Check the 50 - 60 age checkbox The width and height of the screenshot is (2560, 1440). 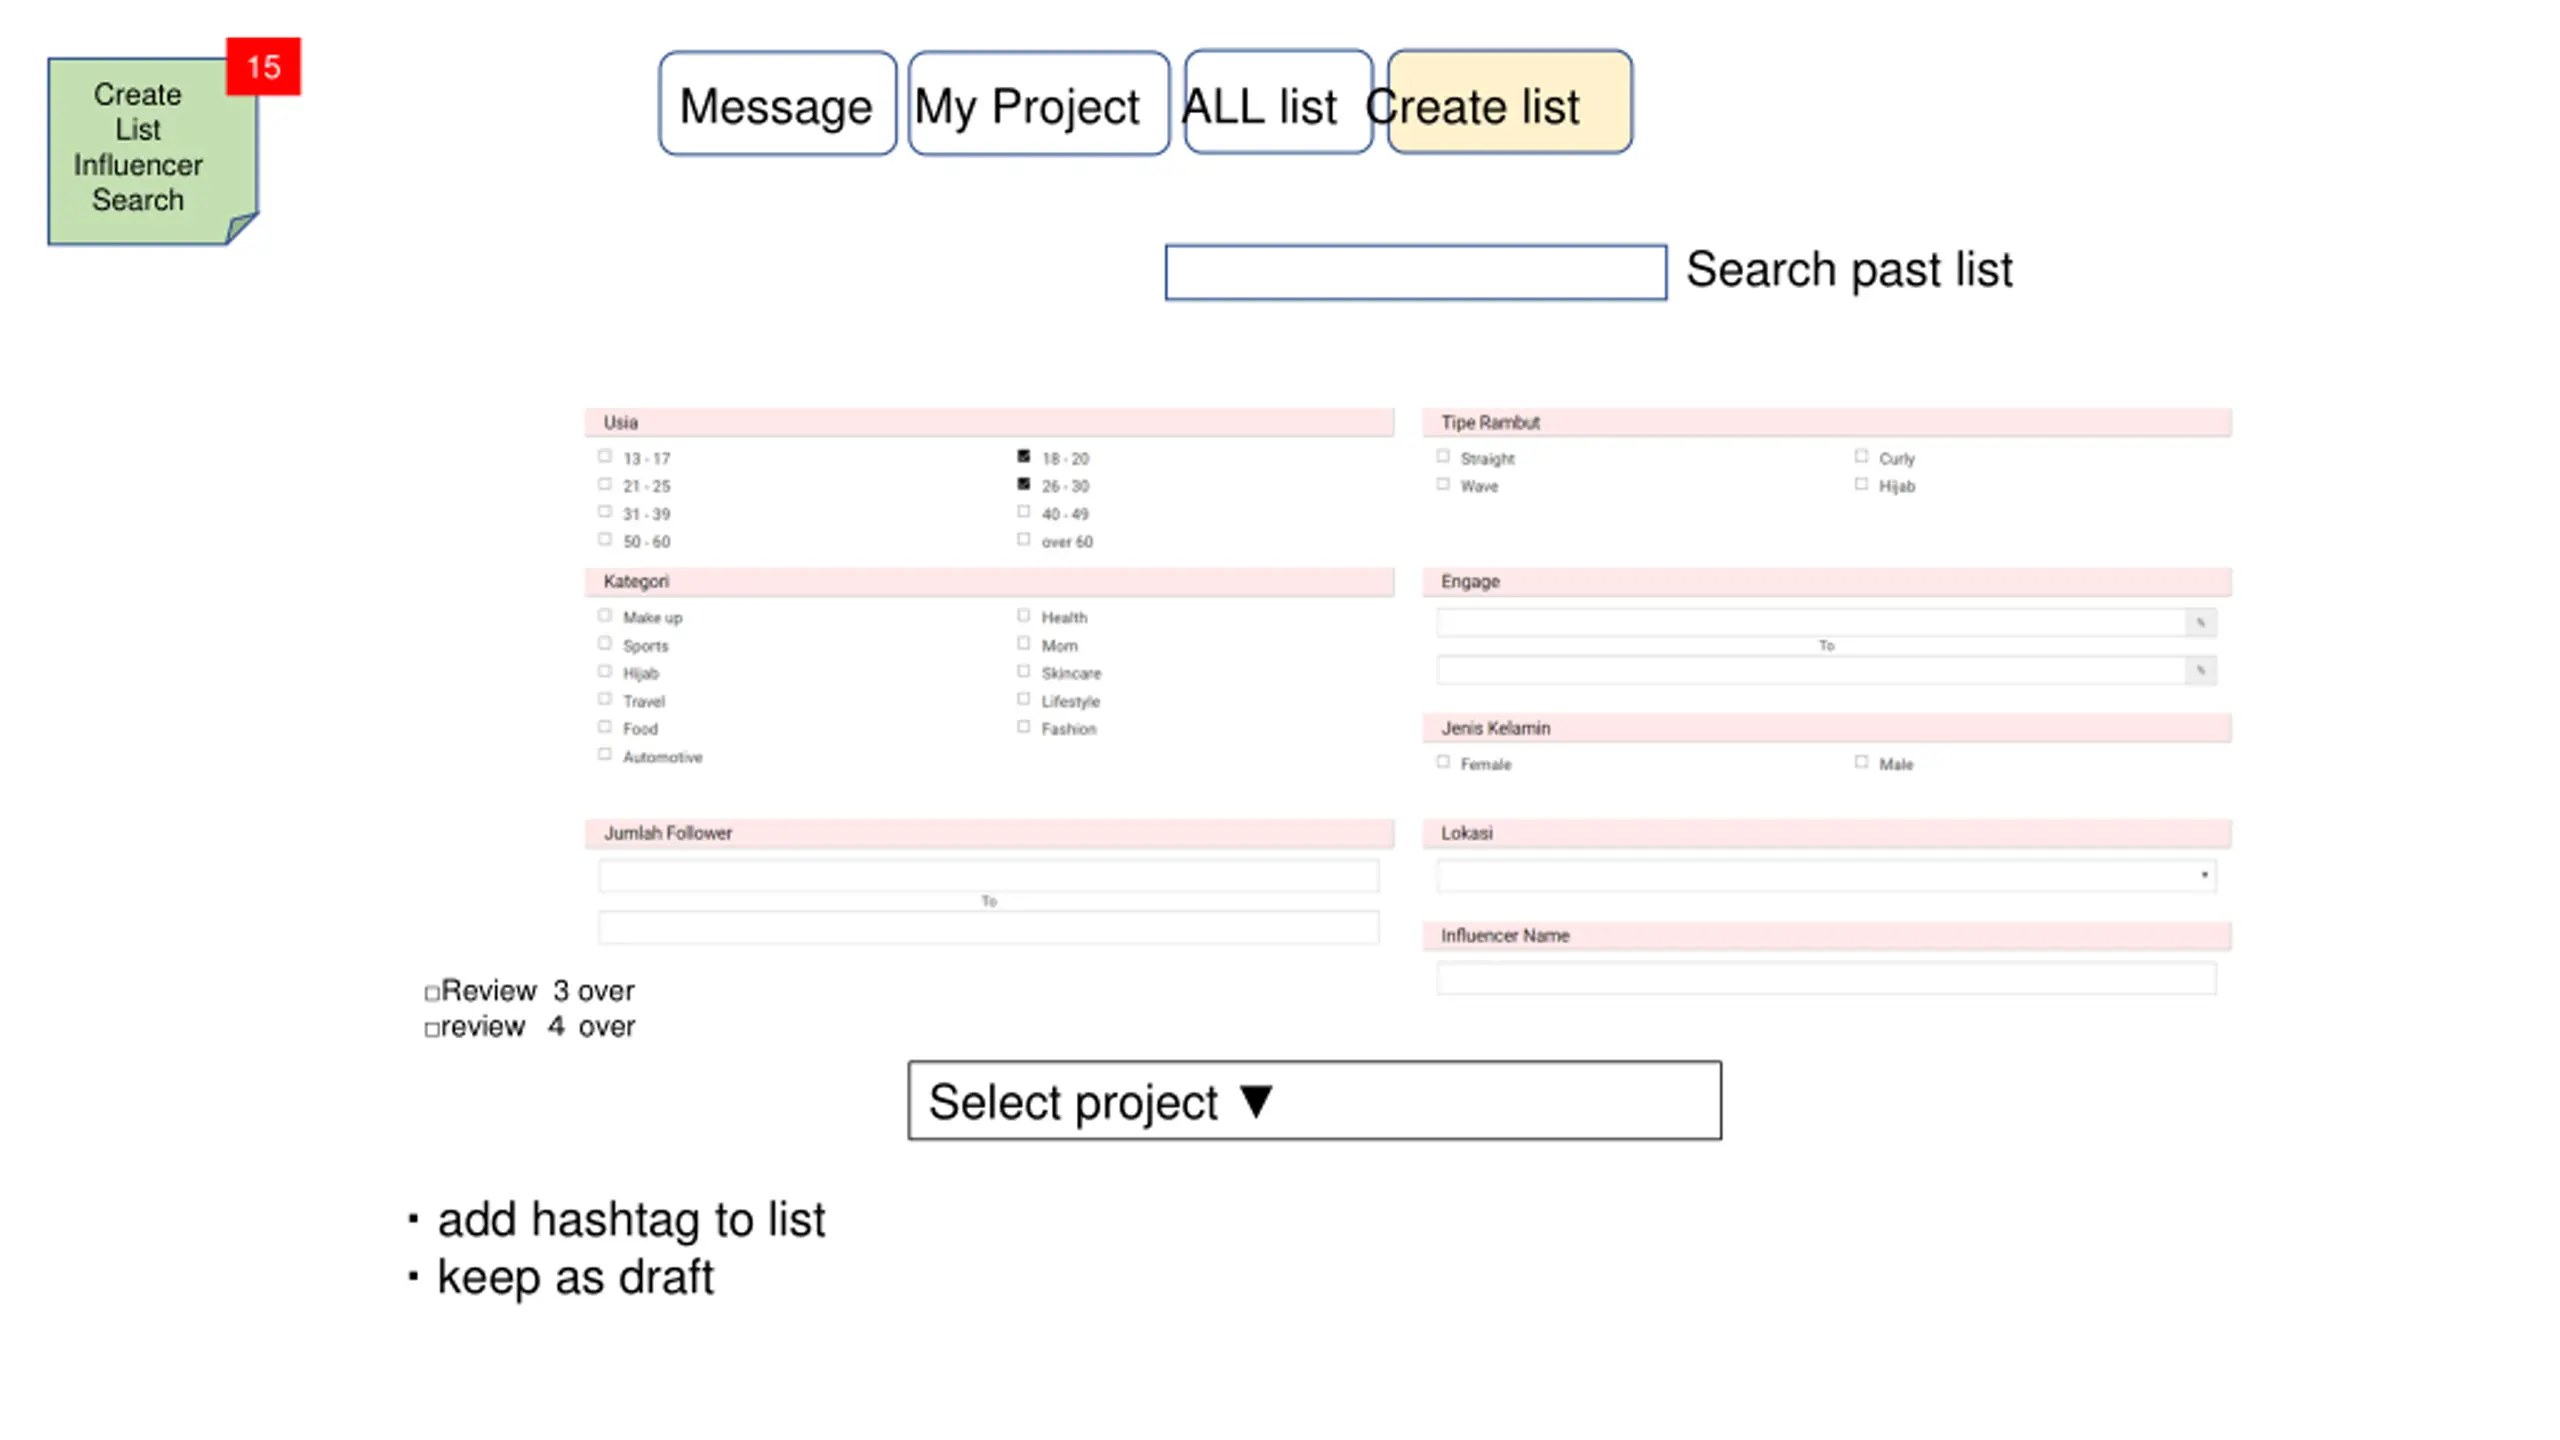point(605,540)
